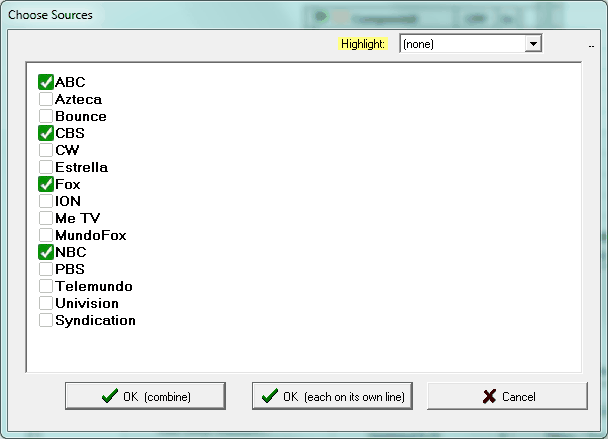
Task: Enable the Univision checkbox
Action: [46, 303]
